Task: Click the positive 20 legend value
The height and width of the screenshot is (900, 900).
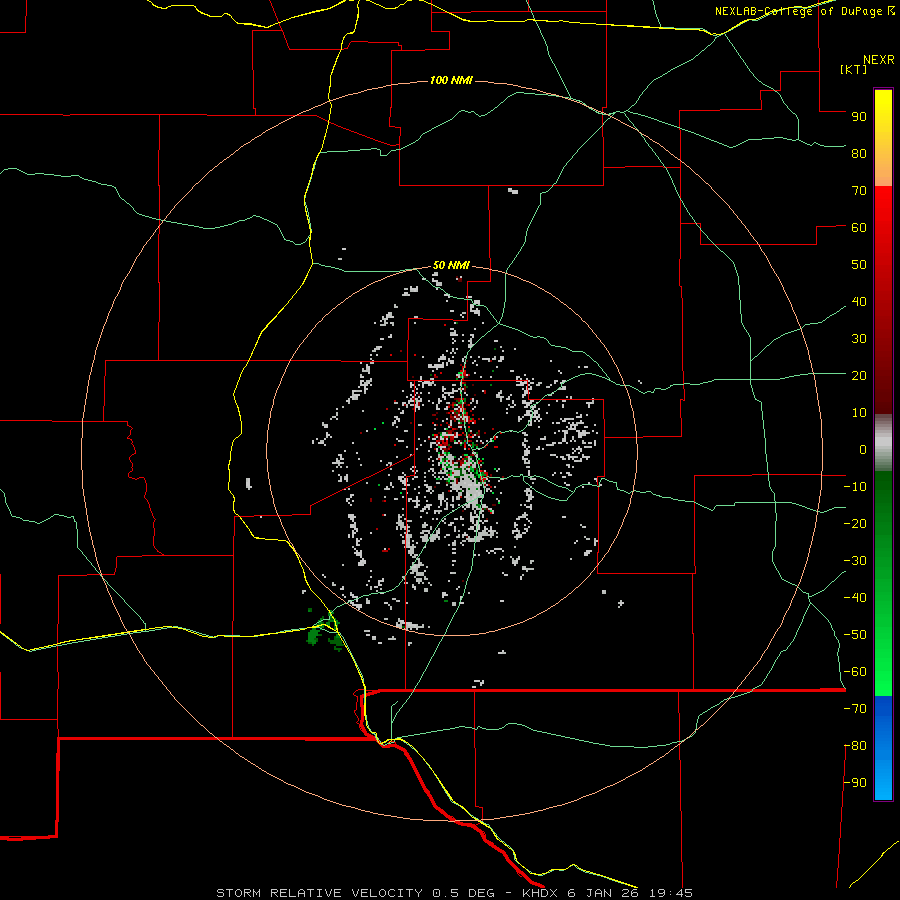Action: (x=859, y=375)
